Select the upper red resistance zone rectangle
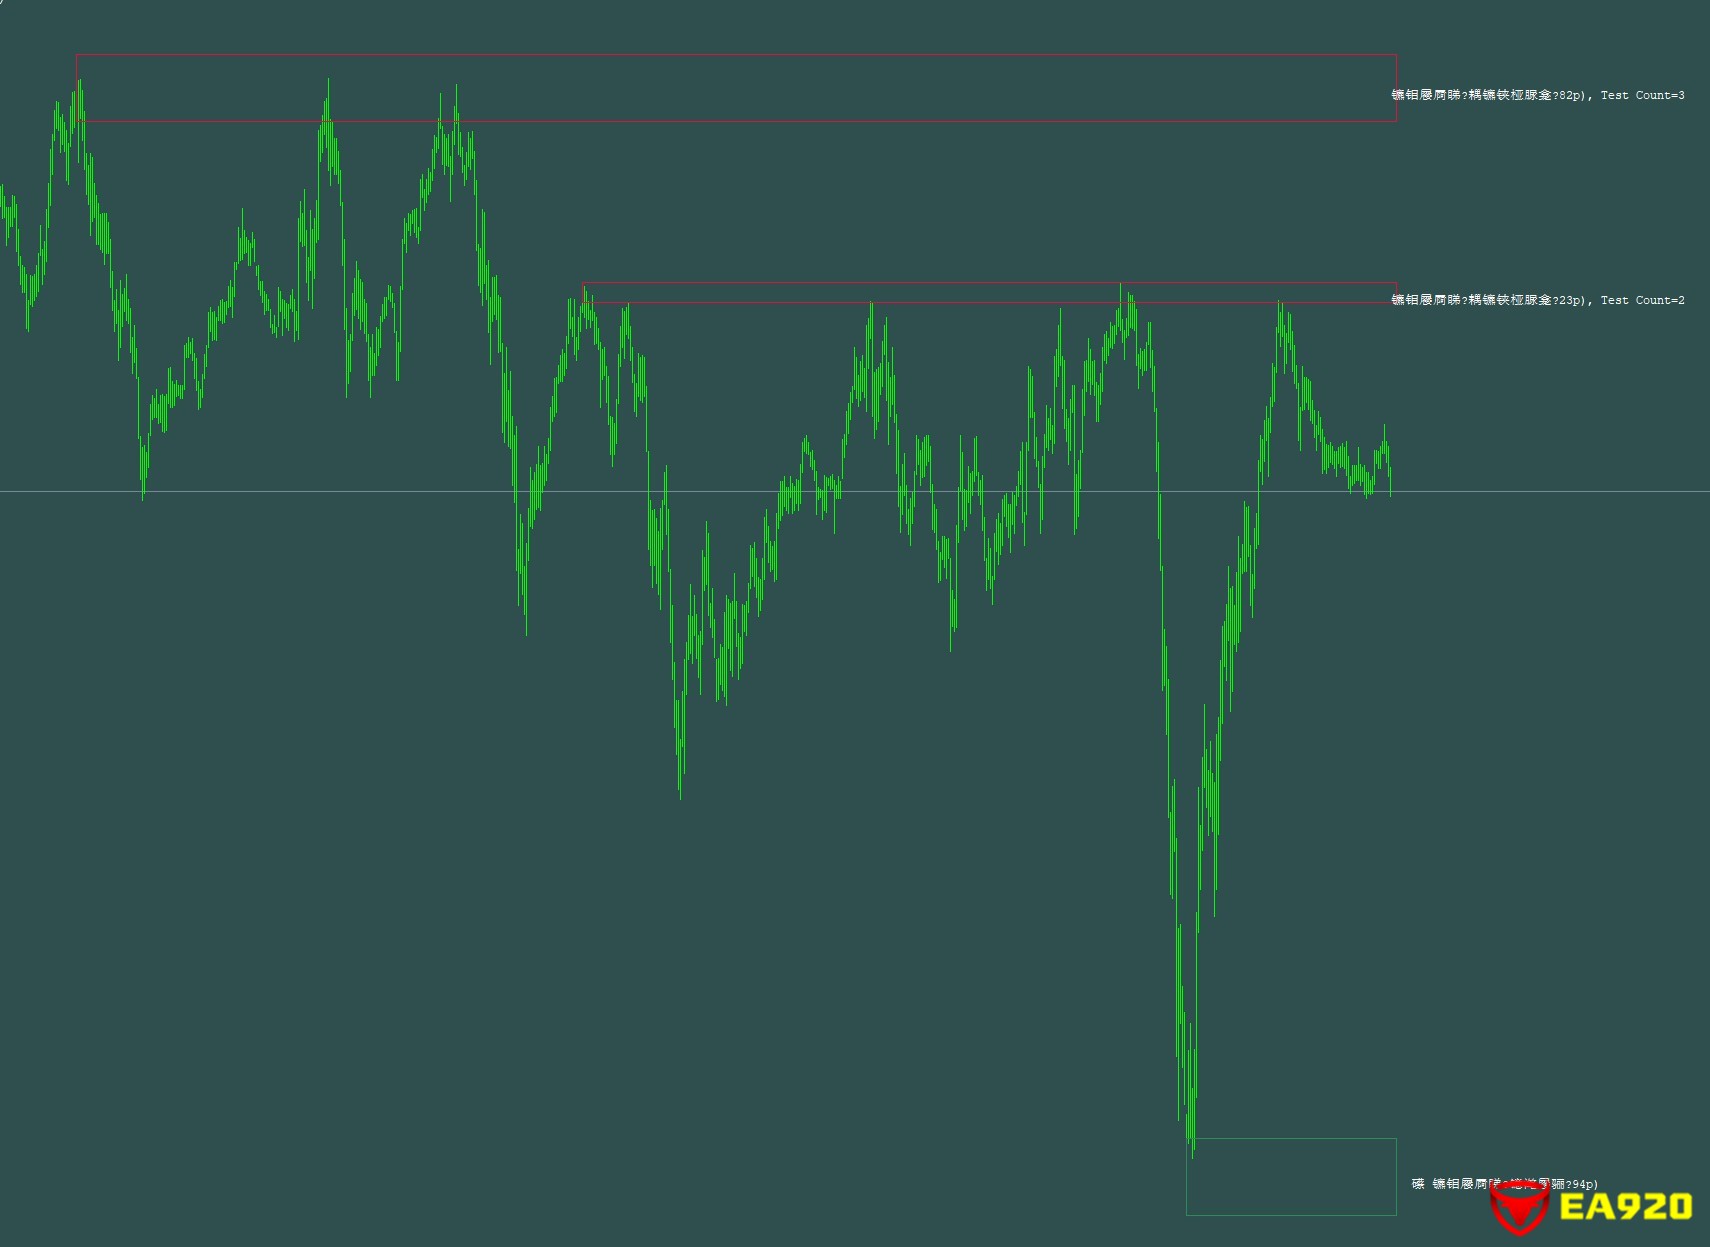 coord(736,55)
